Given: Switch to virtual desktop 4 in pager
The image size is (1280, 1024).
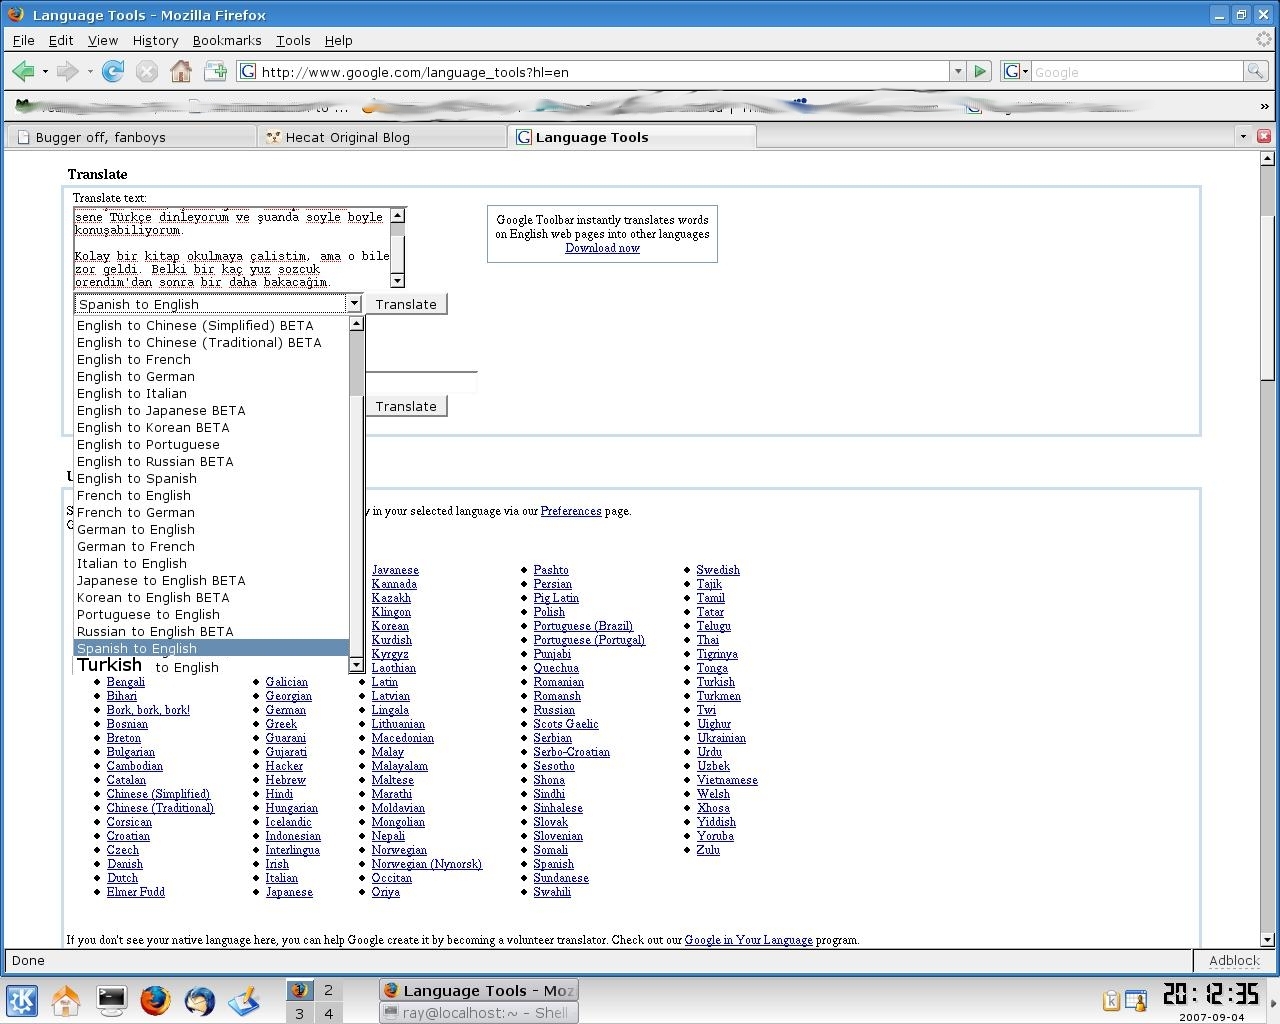Looking at the screenshot, I should [x=328, y=1013].
